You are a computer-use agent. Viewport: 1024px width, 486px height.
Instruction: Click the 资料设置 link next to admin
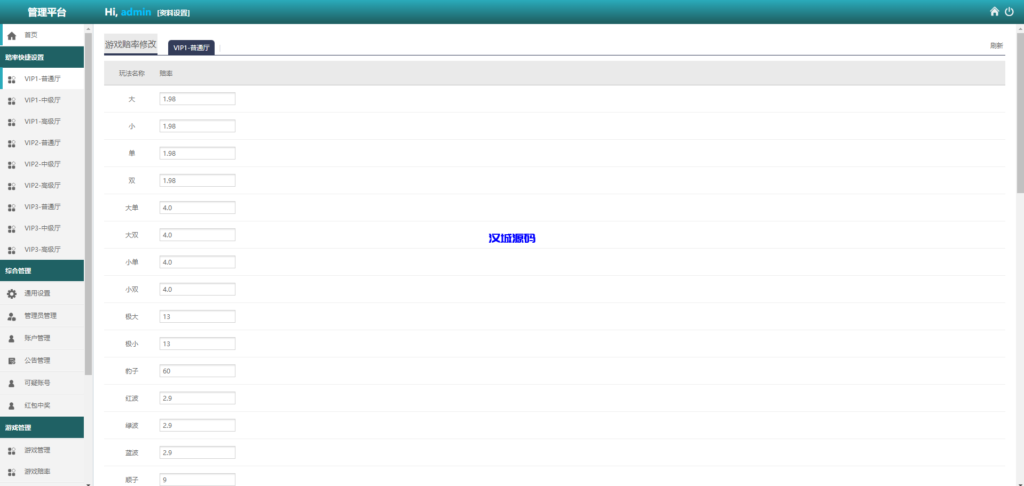tap(173, 13)
